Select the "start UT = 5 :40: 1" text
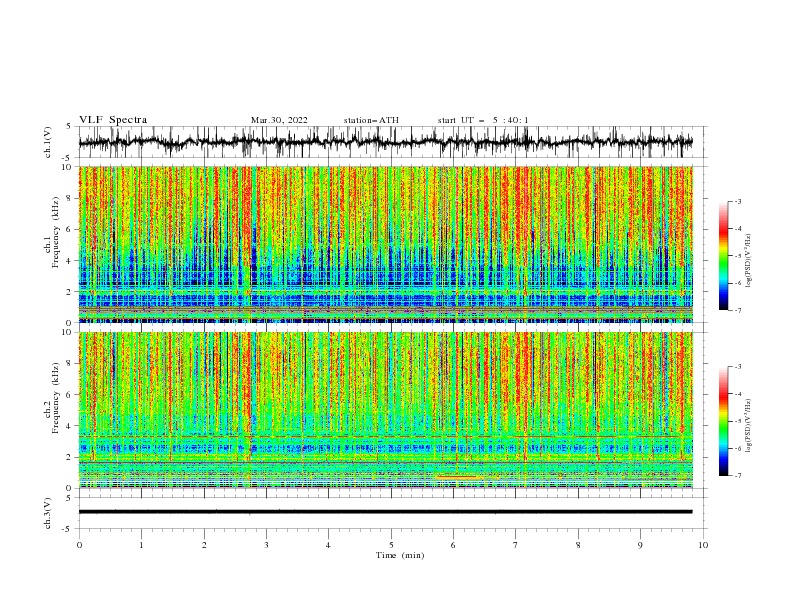 tap(483, 120)
